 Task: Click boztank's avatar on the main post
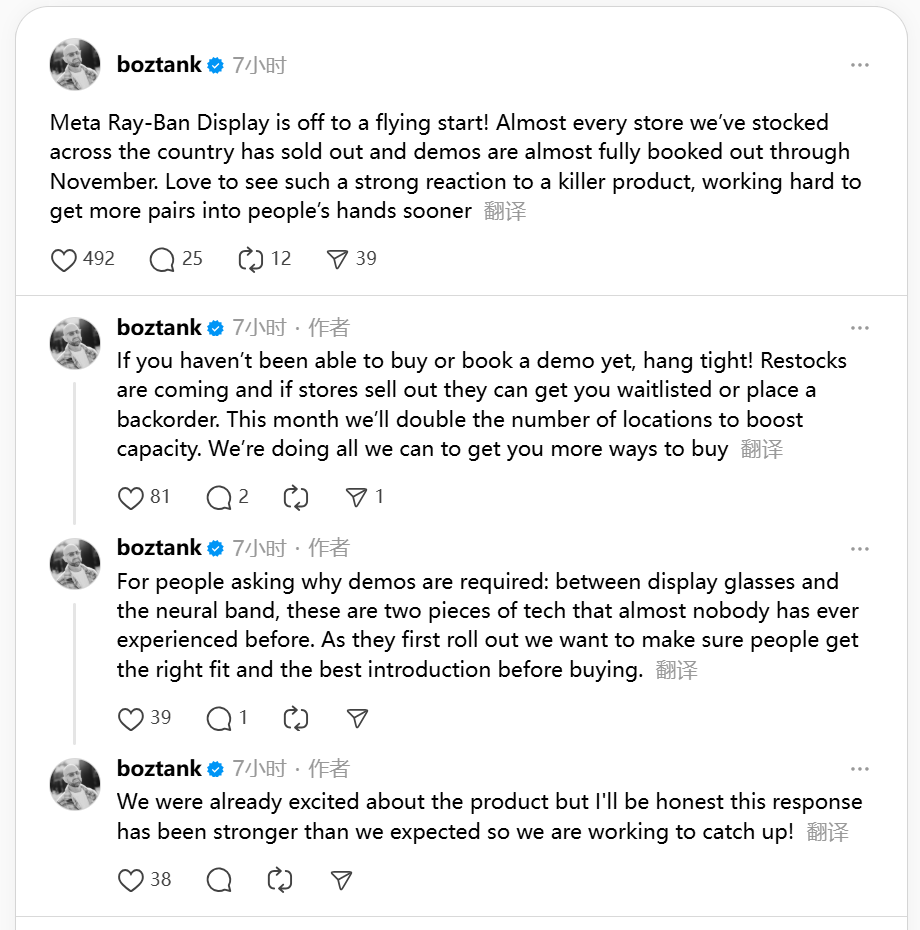point(75,65)
